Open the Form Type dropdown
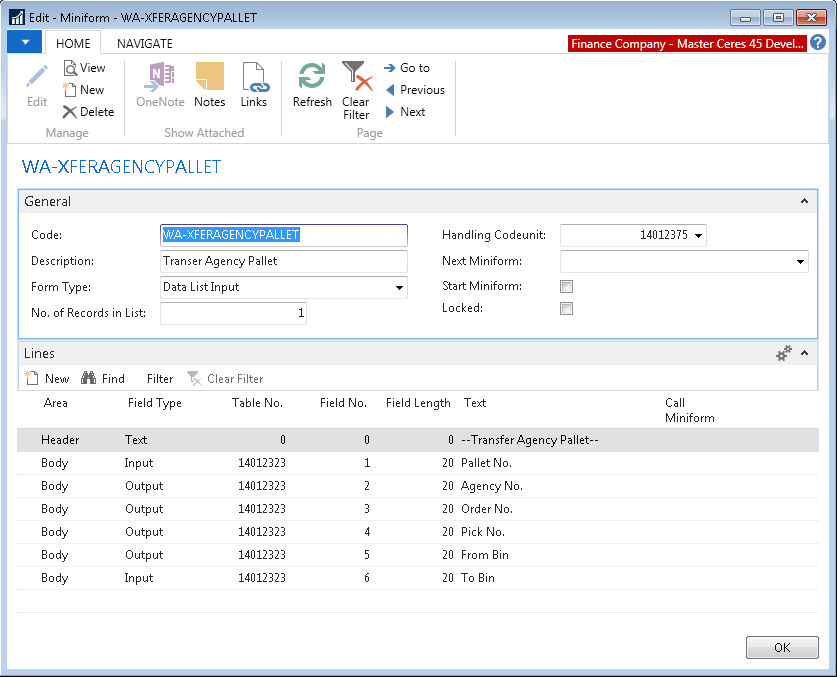Image resolution: width=837 pixels, height=677 pixels. tap(400, 288)
